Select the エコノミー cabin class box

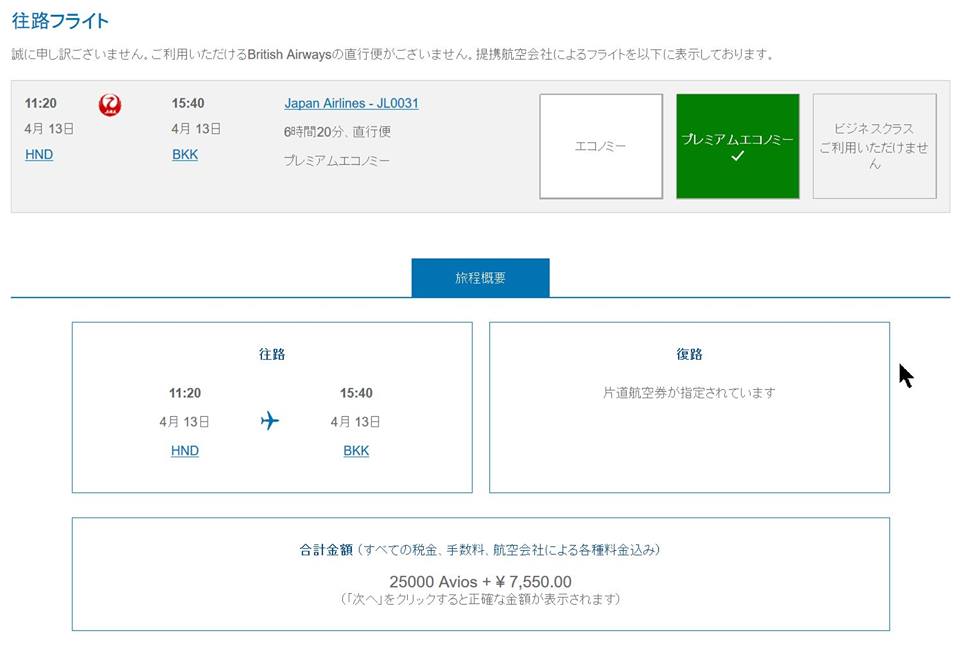[601, 146]
